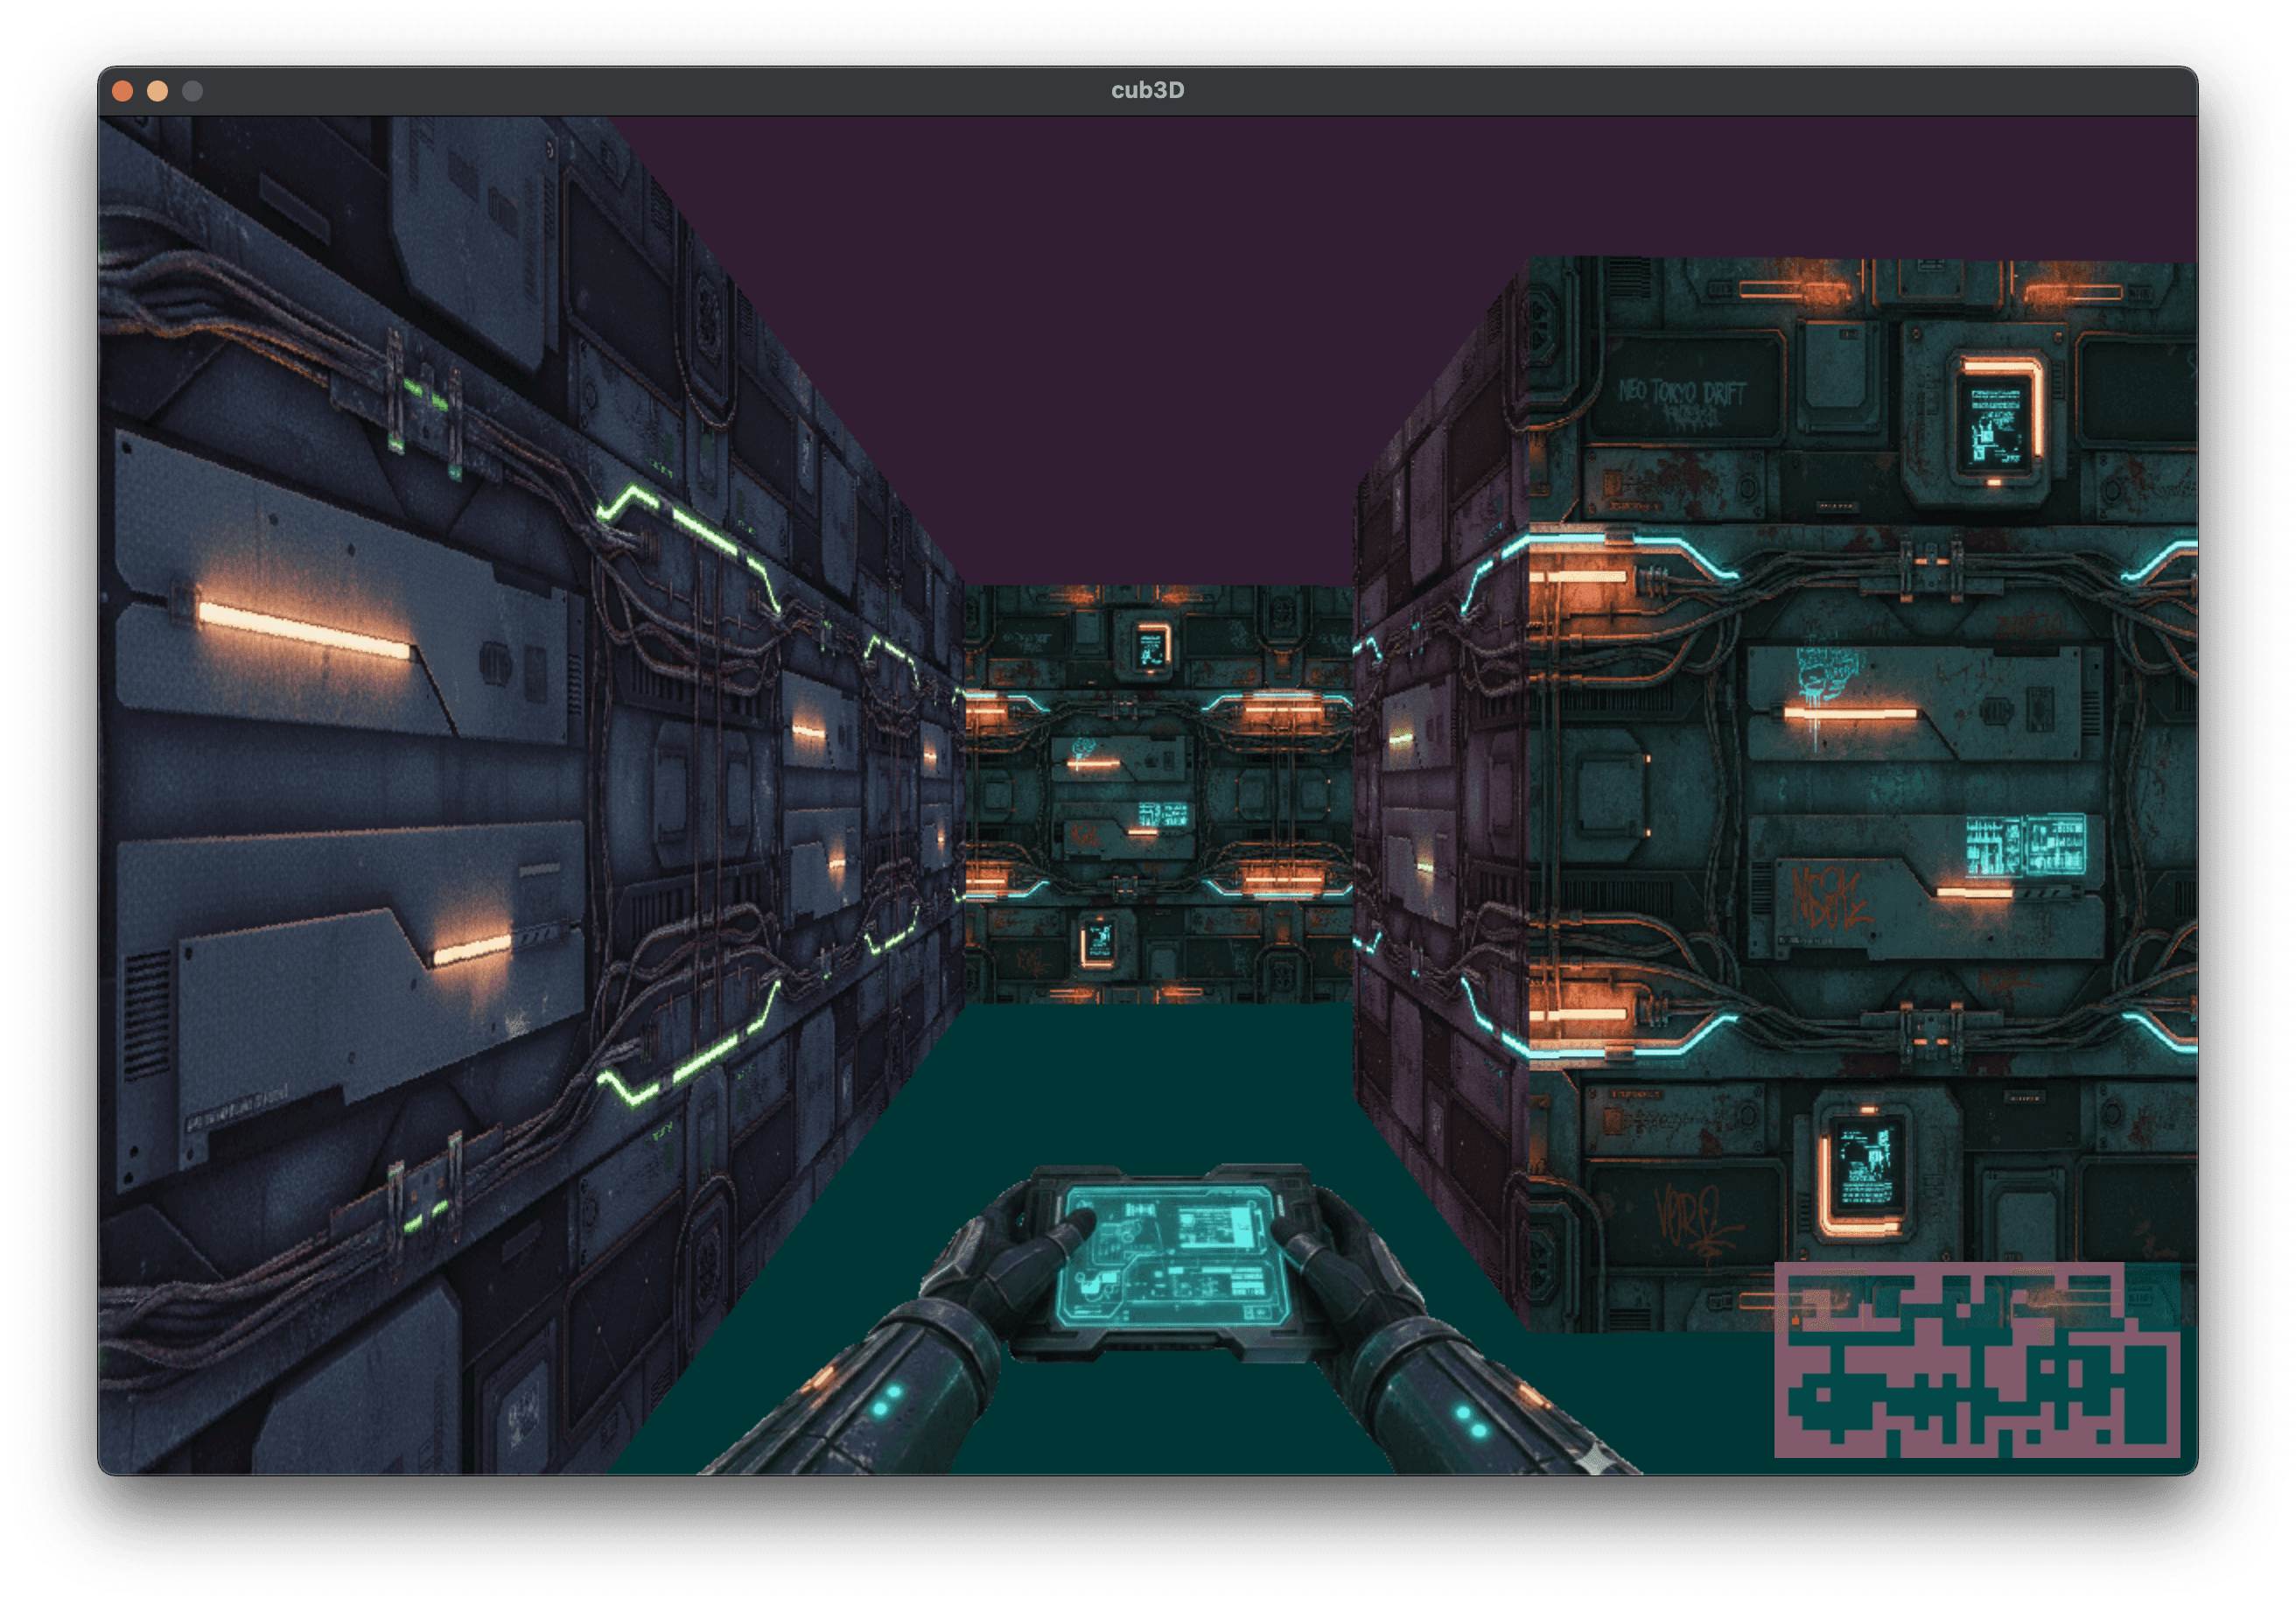The height and width of the screenshot is (1605, 2296).
Task: Click the cyan holographic data panel on right wall
Action: (x=2025, y=846)
